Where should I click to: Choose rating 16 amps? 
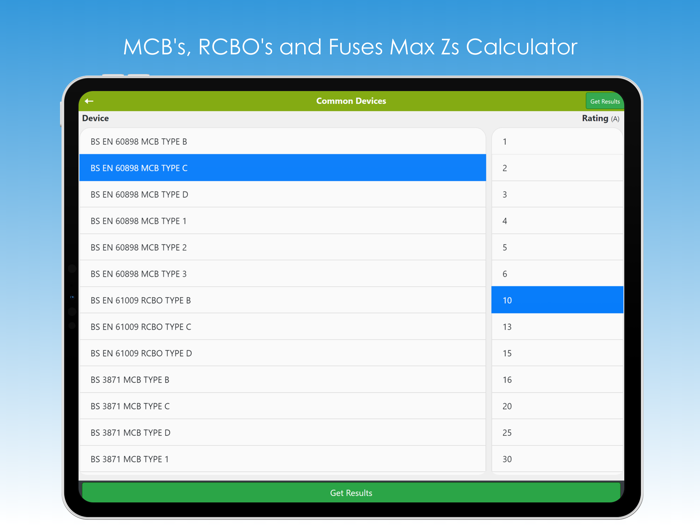click(557, 379)
